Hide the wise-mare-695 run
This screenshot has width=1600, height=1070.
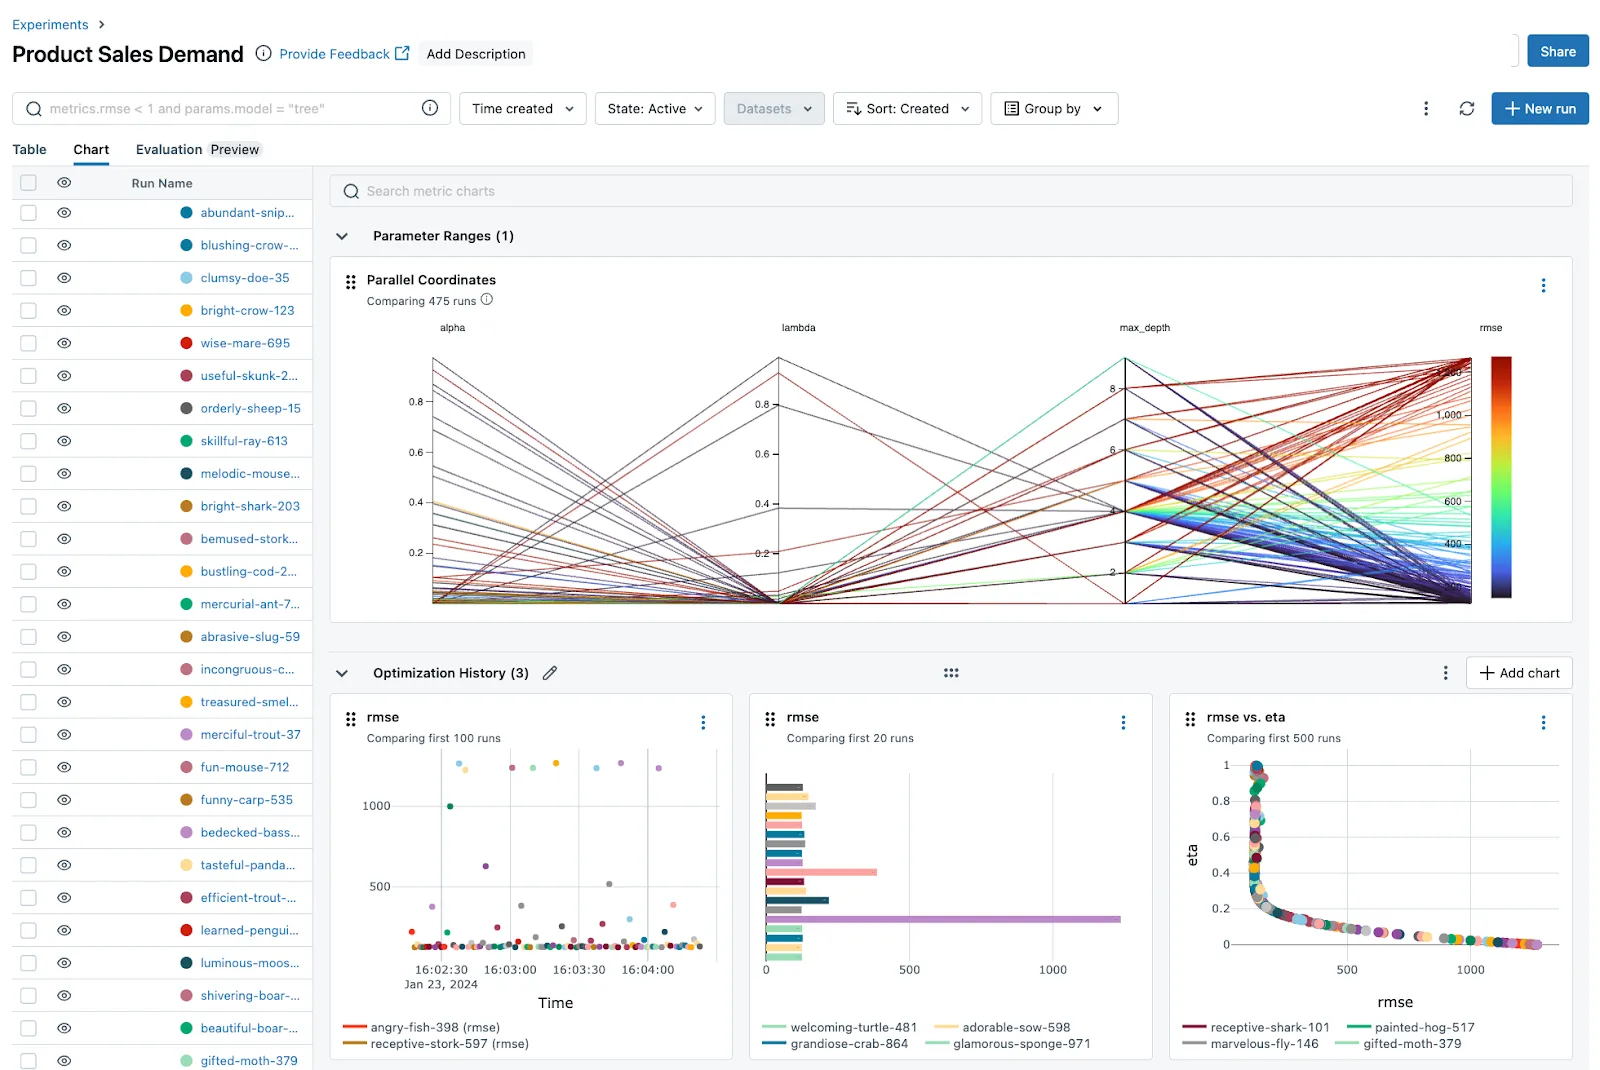(63, 343)
